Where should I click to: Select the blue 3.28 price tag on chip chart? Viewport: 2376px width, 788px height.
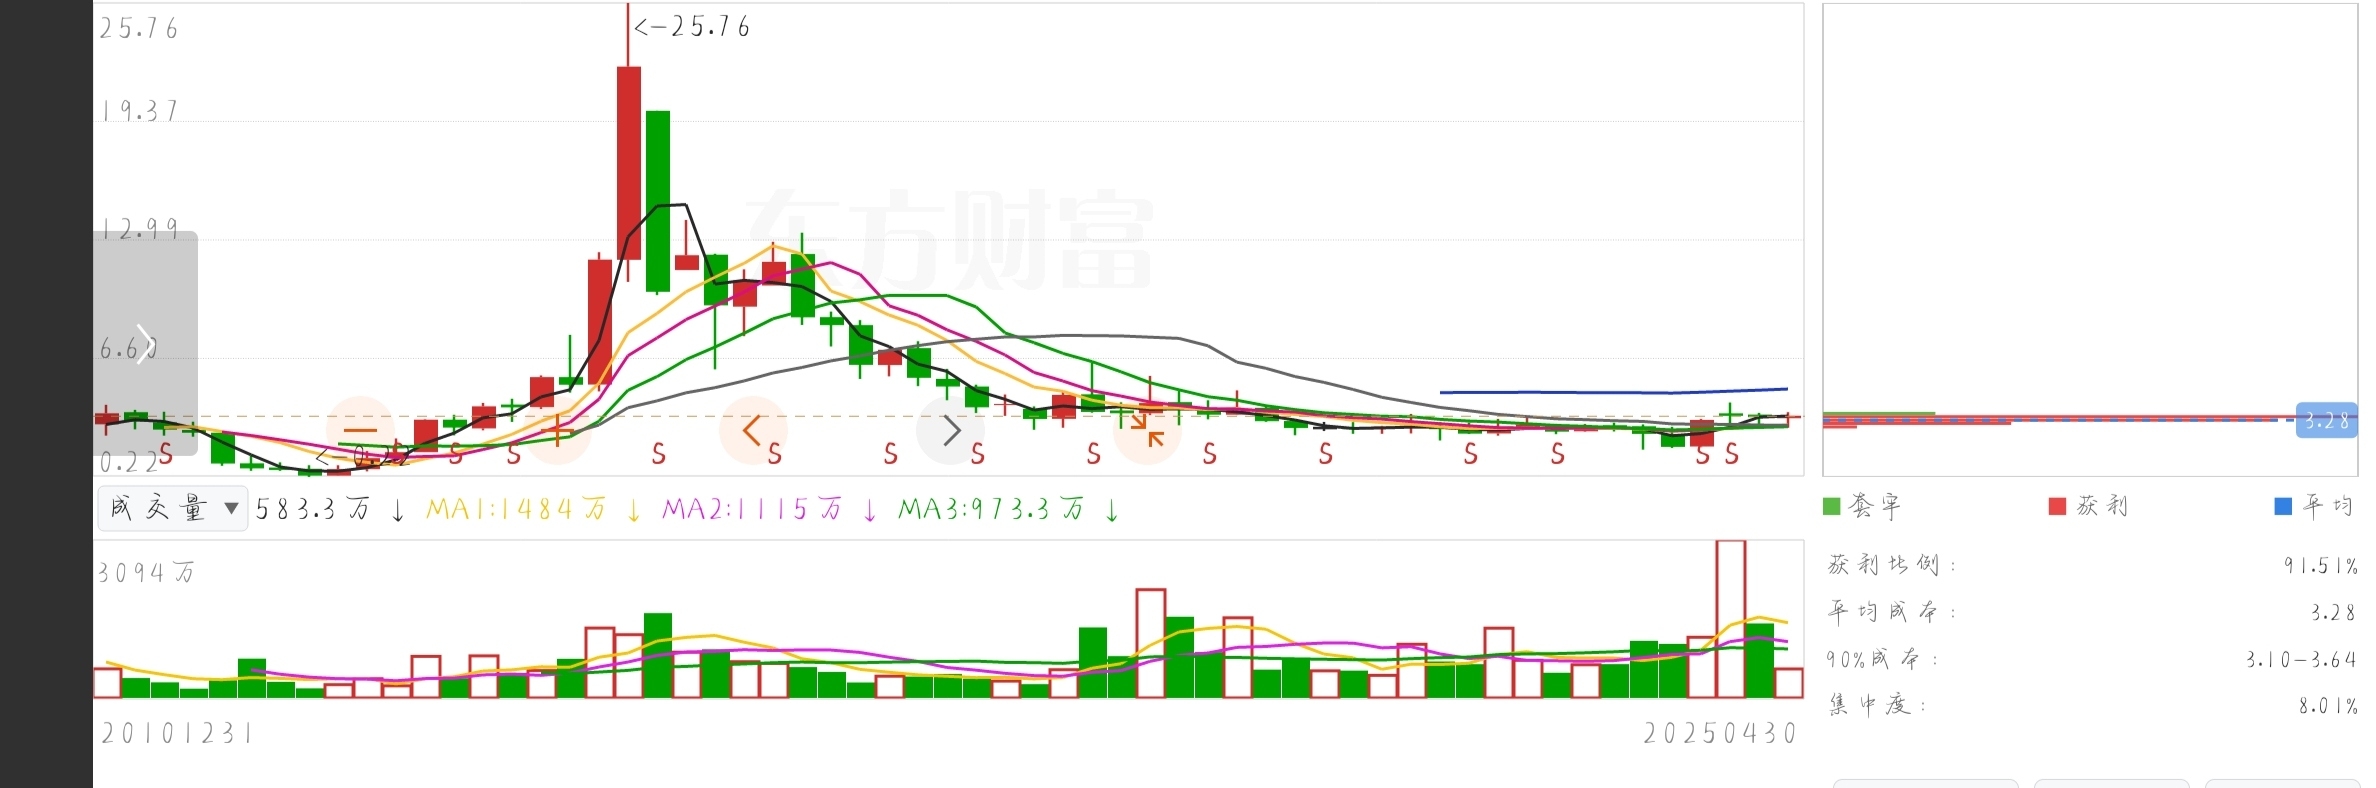2326,421
